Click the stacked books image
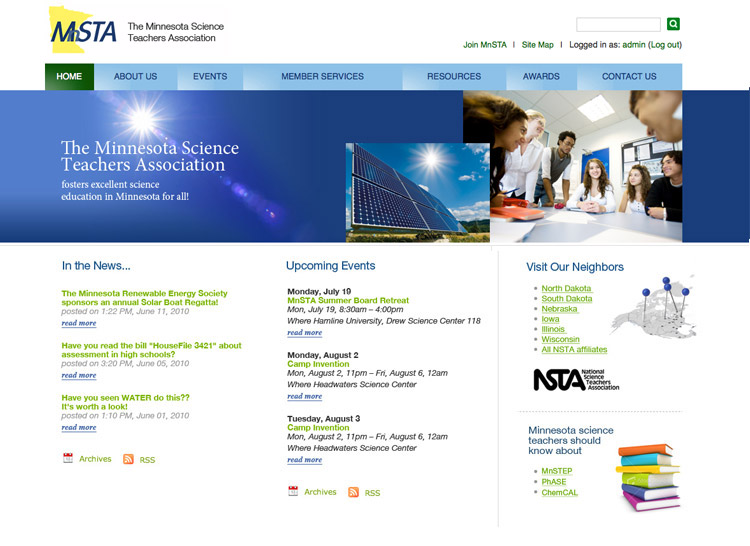 [x=648, y=477]
